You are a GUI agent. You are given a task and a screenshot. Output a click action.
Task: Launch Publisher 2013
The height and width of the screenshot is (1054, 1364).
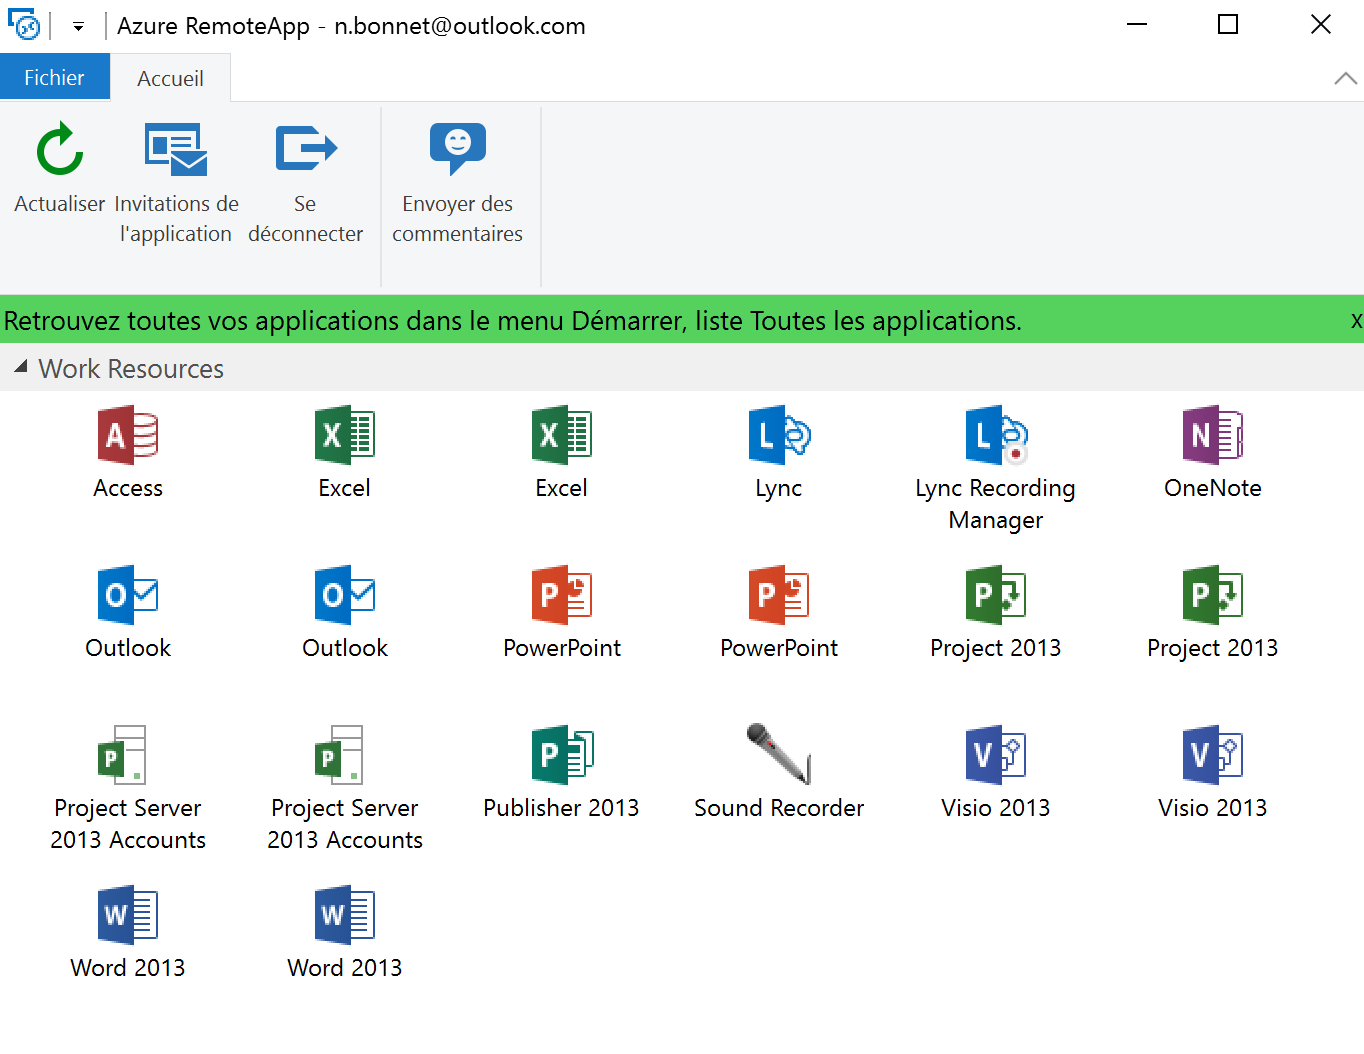pos(561,756)
